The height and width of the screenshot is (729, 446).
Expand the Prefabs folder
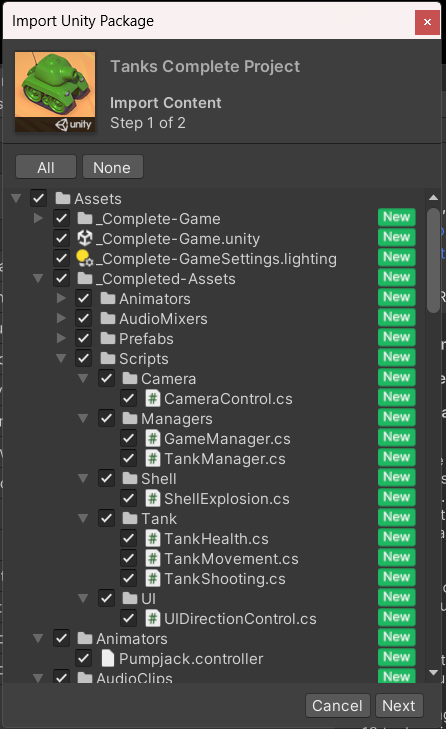coord(61,338)
